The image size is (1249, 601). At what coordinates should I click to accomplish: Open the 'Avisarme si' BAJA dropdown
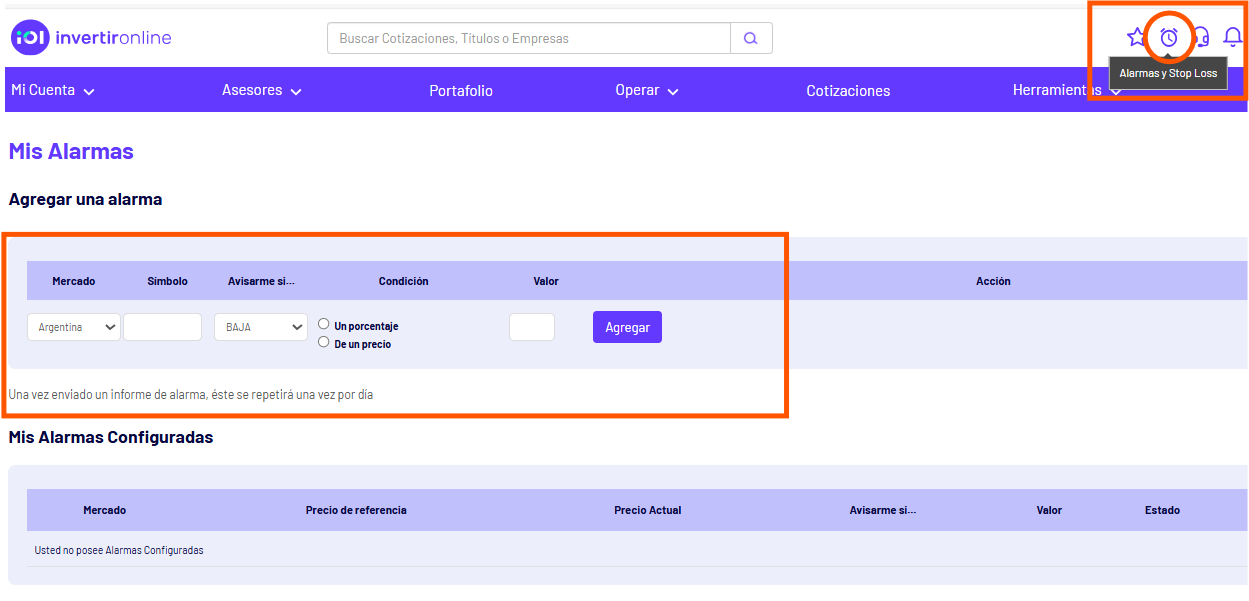point(260,327)
